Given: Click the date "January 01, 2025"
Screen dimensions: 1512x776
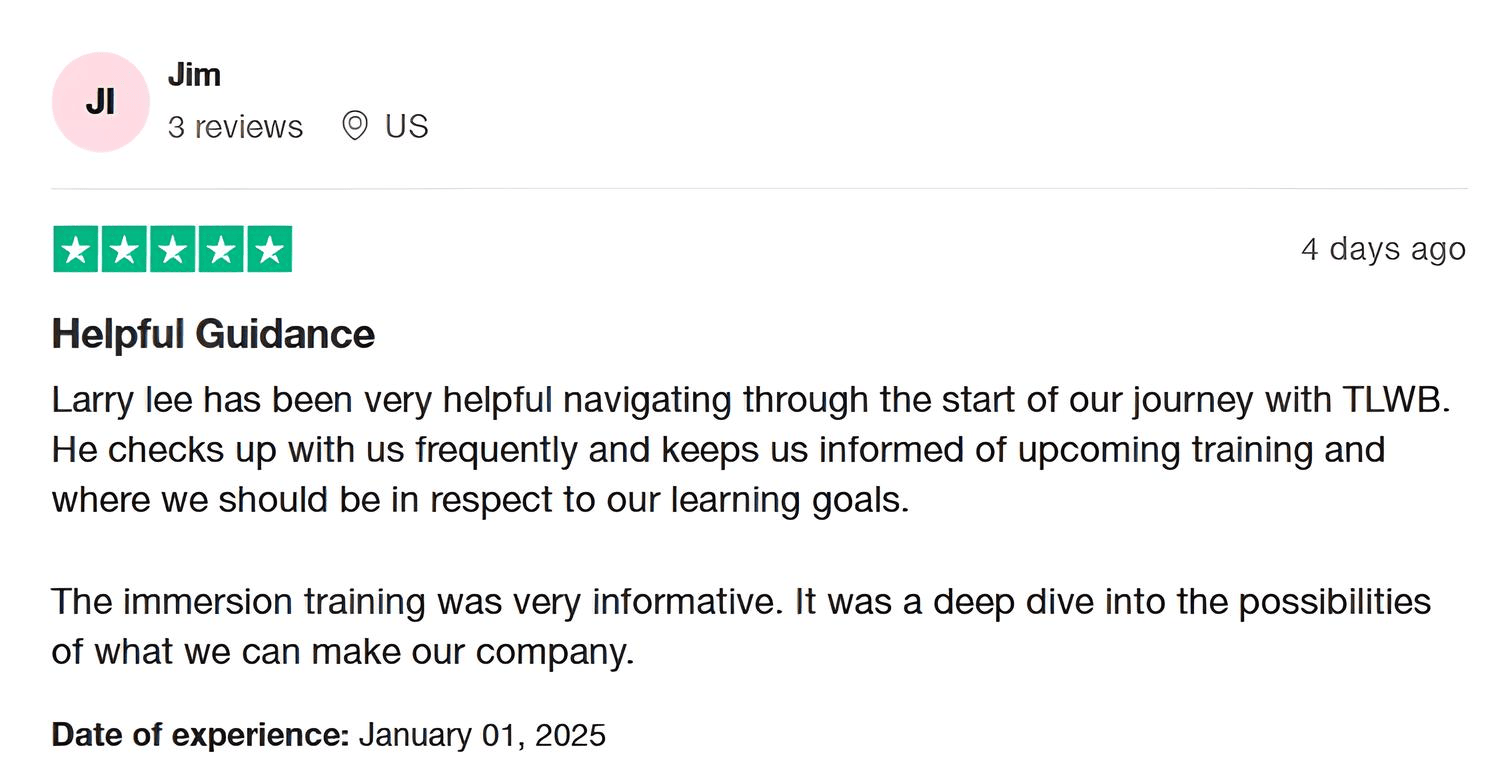Looking at the screenshot, I should pyautogui.click(x=482, y=735).
